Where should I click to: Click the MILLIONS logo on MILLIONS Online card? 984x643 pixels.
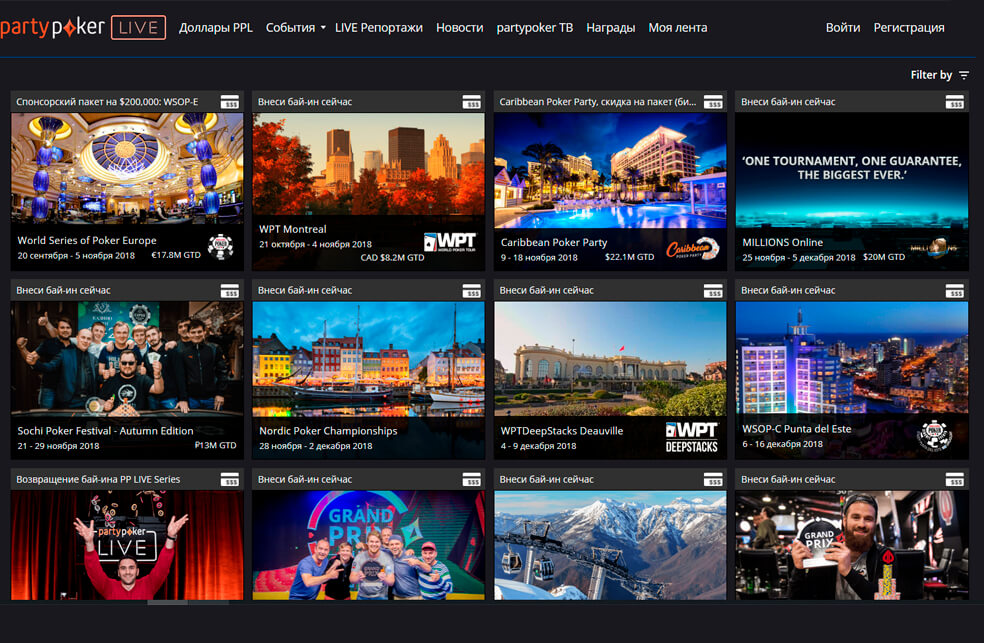coord(934,248)
